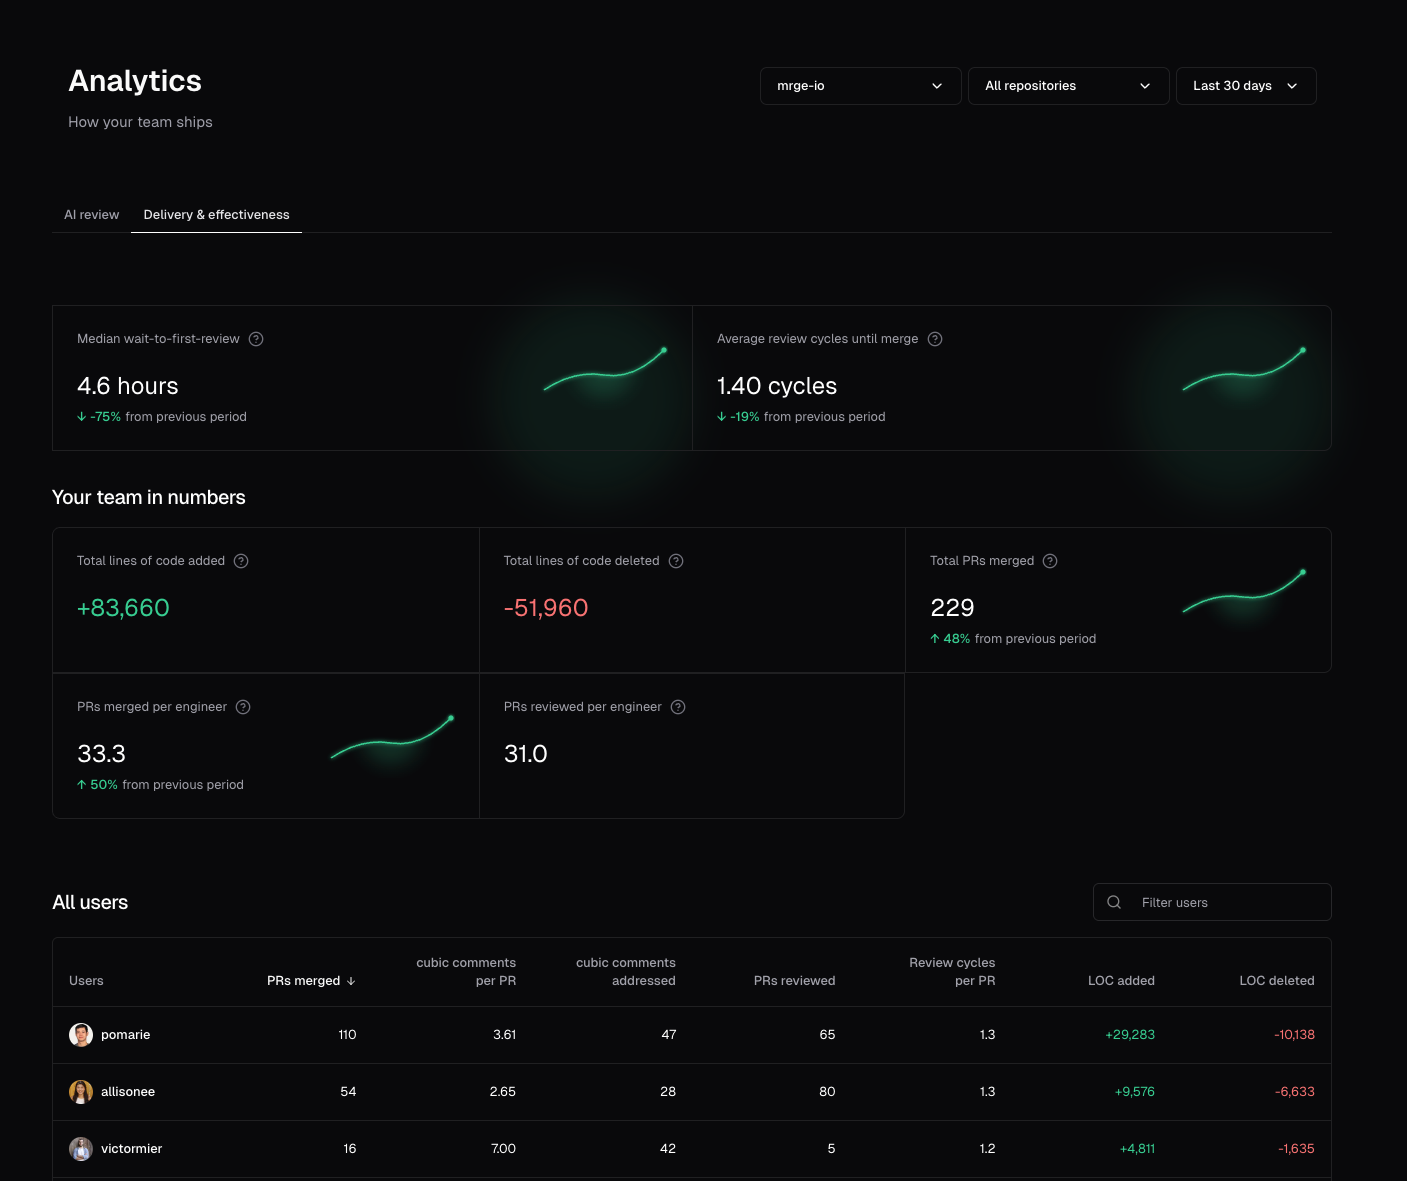The width and height of the screenshot is (1407, 1181).
Task: Open the info icon for Total lines of code added
Action: [240, 561]
